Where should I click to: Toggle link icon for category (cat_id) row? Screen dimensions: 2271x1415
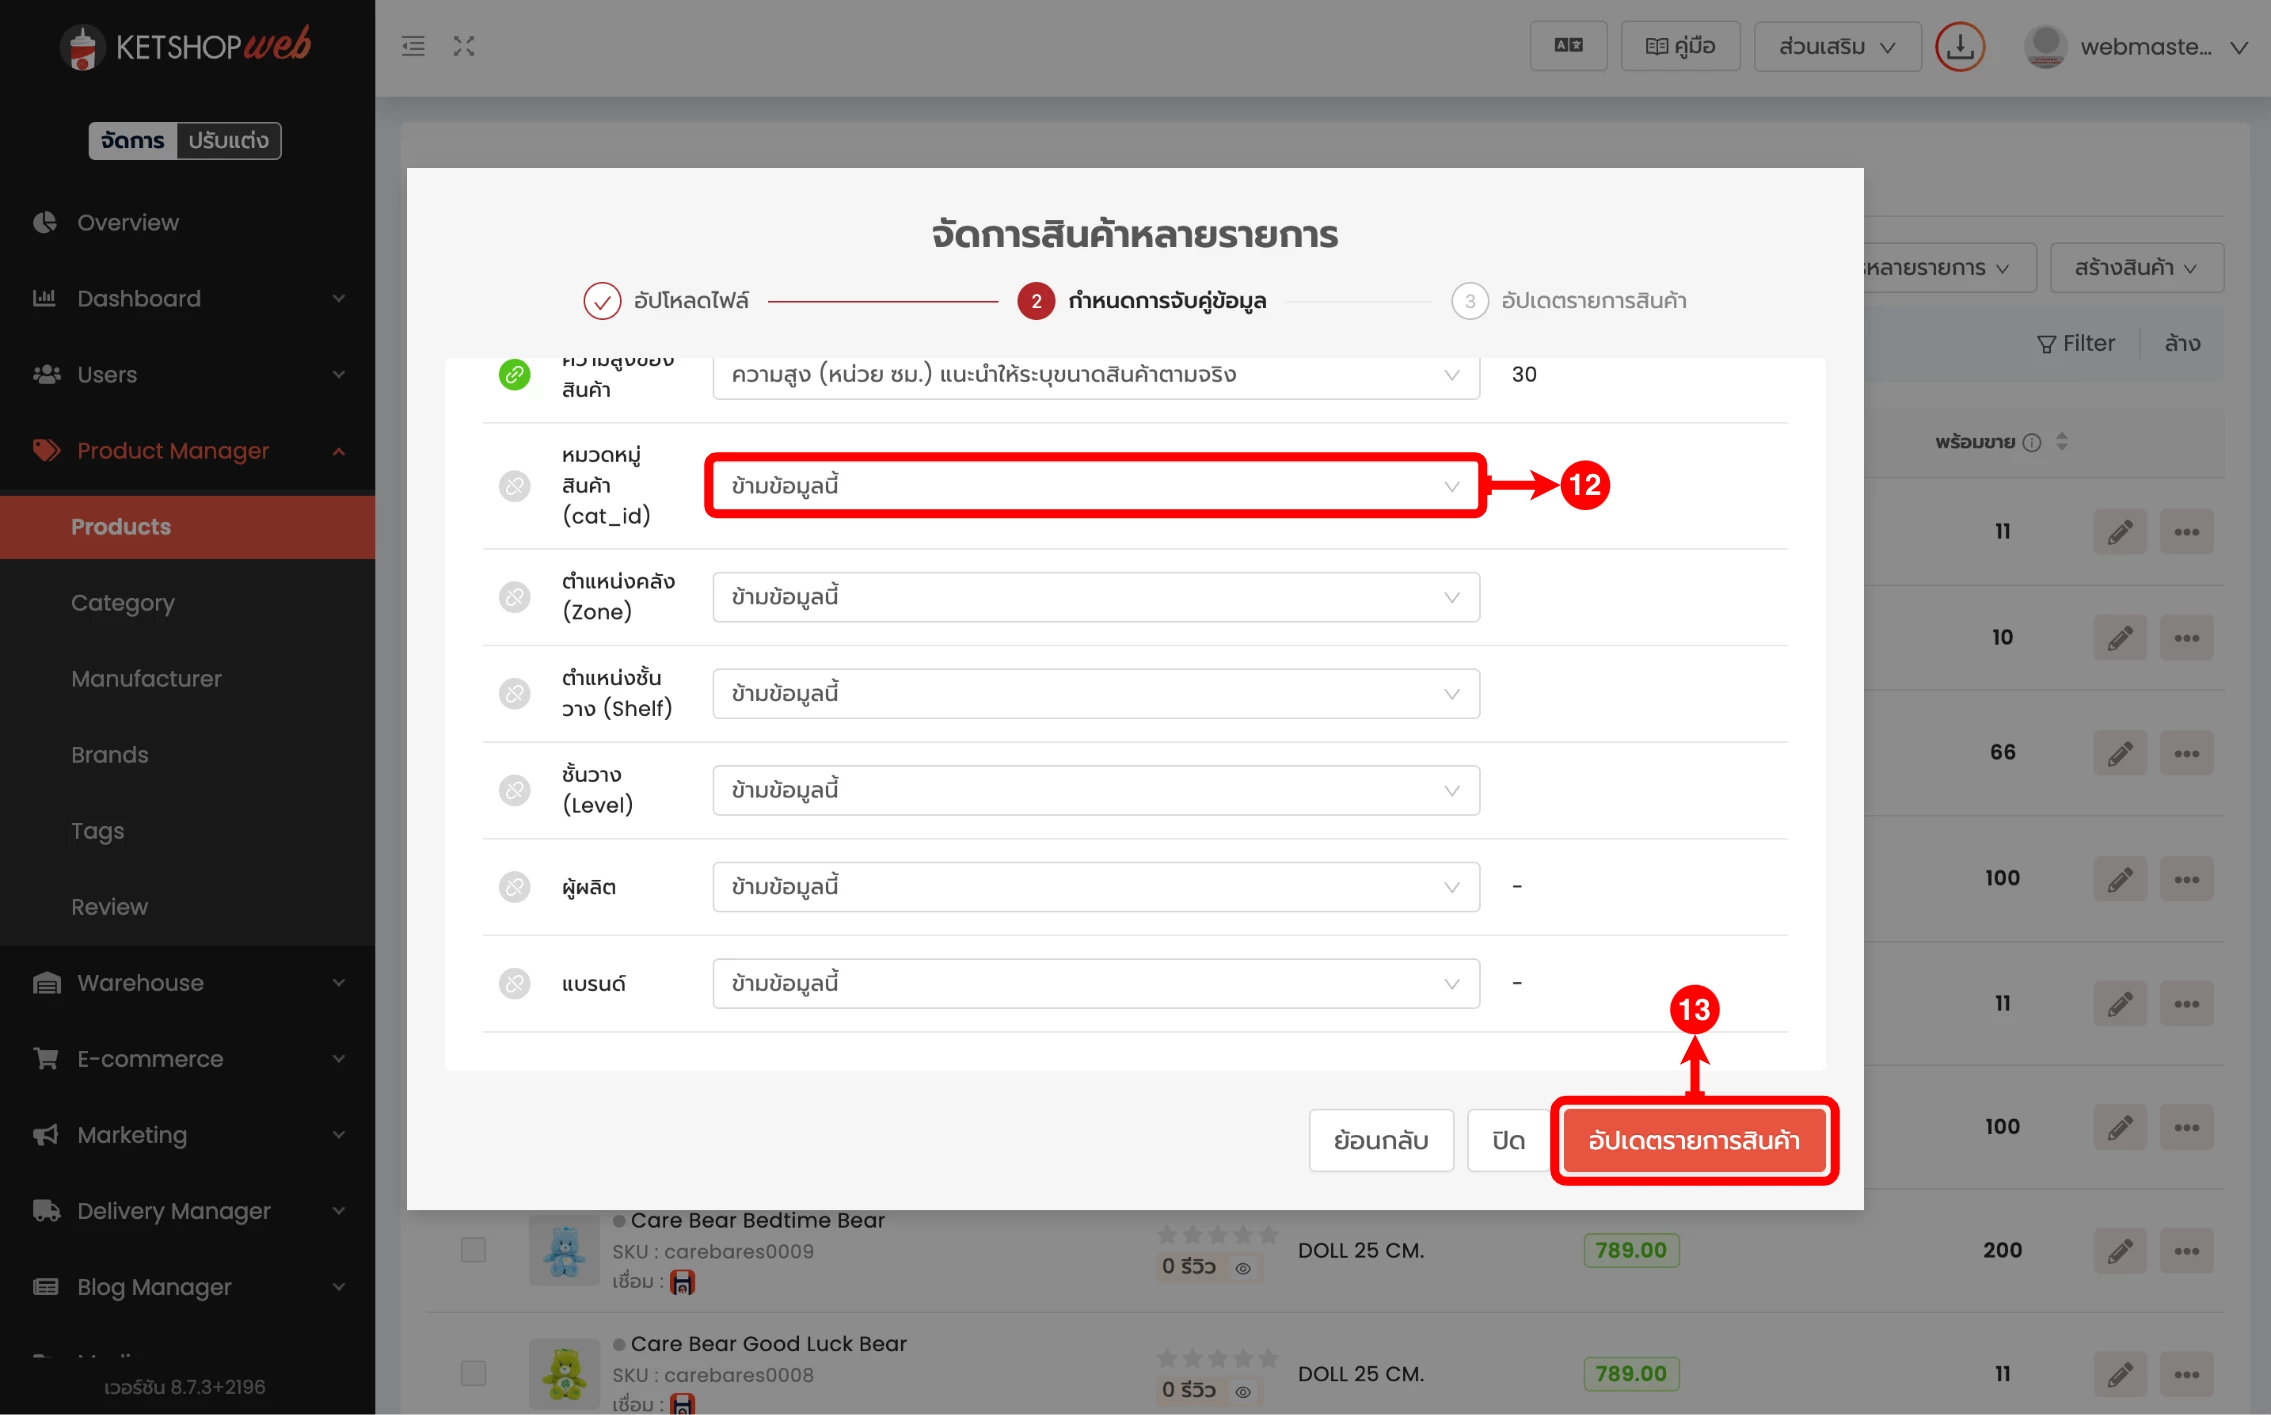[x=514, y=486]
